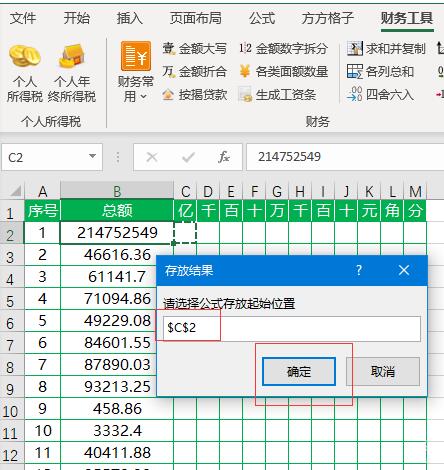Image resolution: width=444 pixels, height=470 pixels.
Task: Click the select-all corner triangle
Action: (x=15, y=191)
